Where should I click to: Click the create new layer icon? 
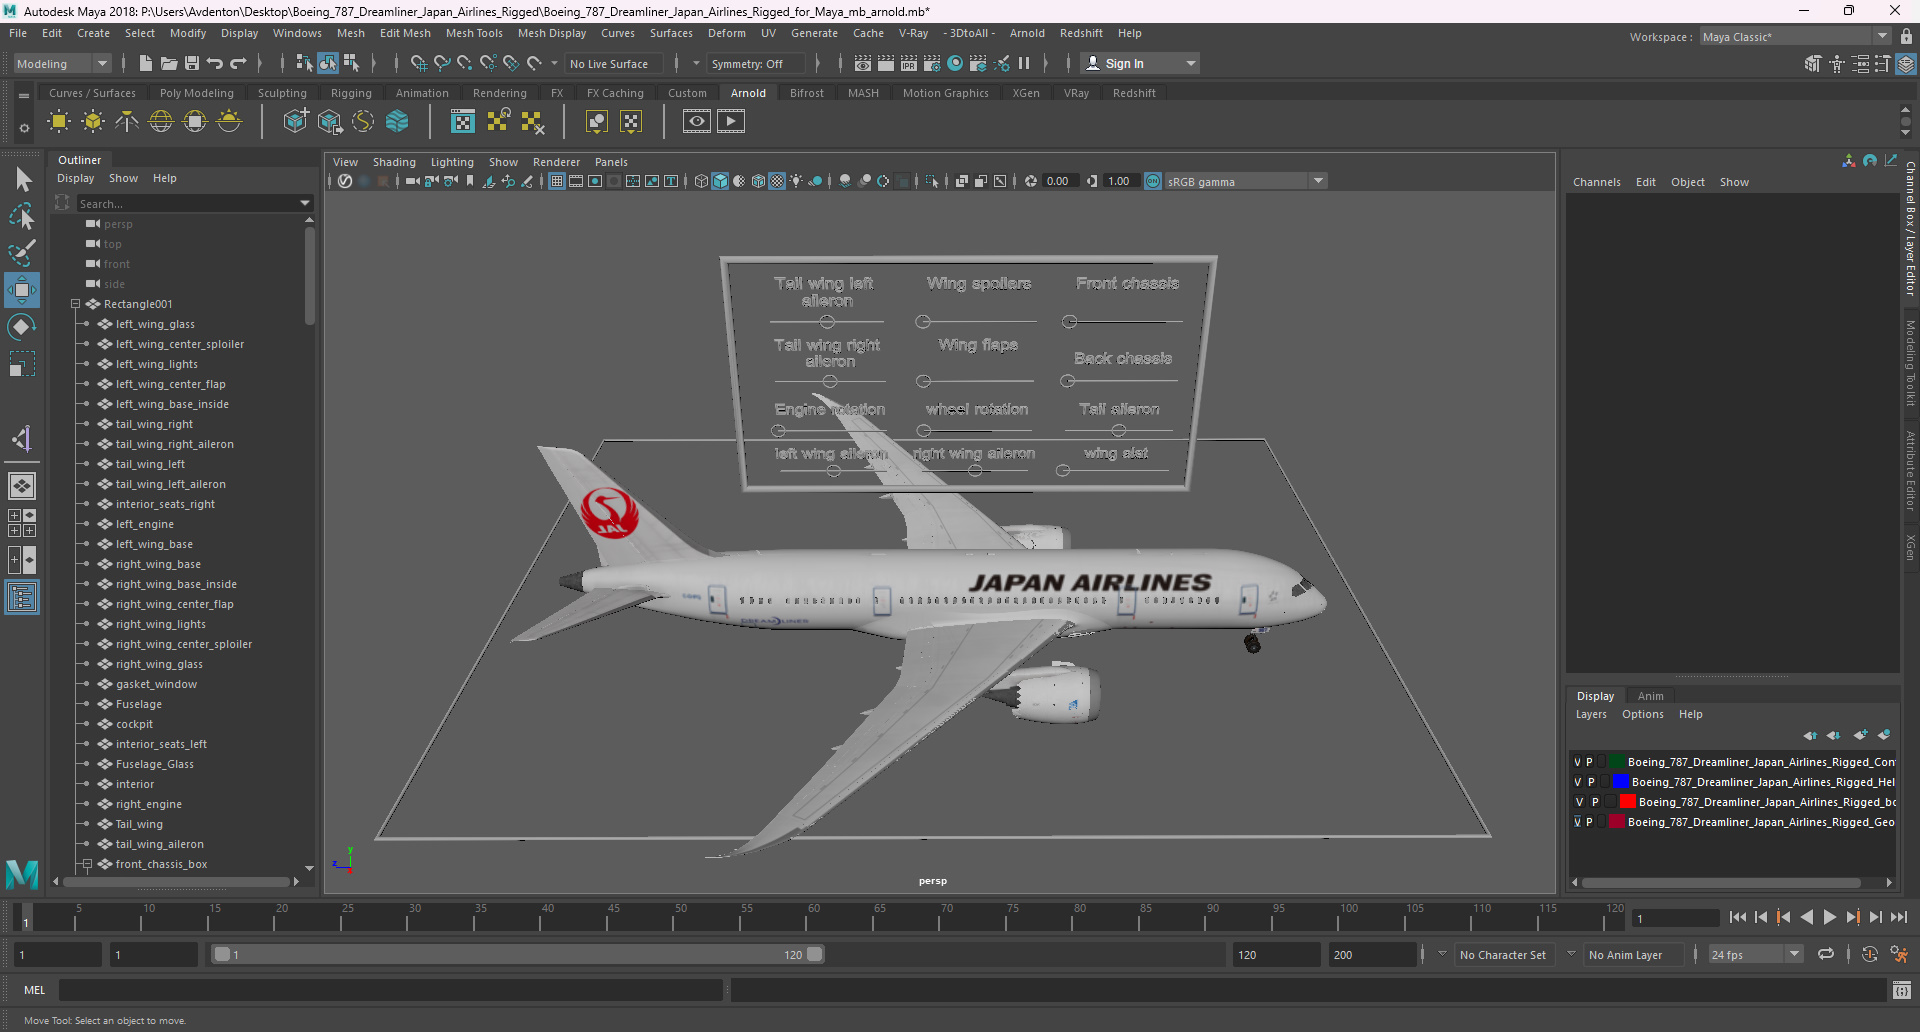(1860, 735)
